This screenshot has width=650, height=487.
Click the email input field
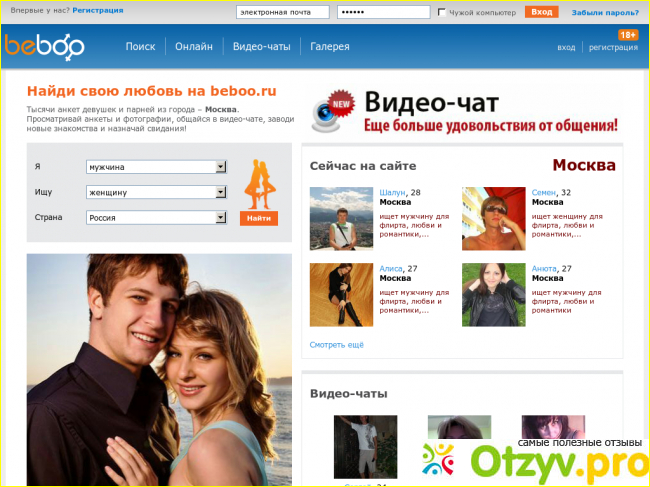(282, 13)
